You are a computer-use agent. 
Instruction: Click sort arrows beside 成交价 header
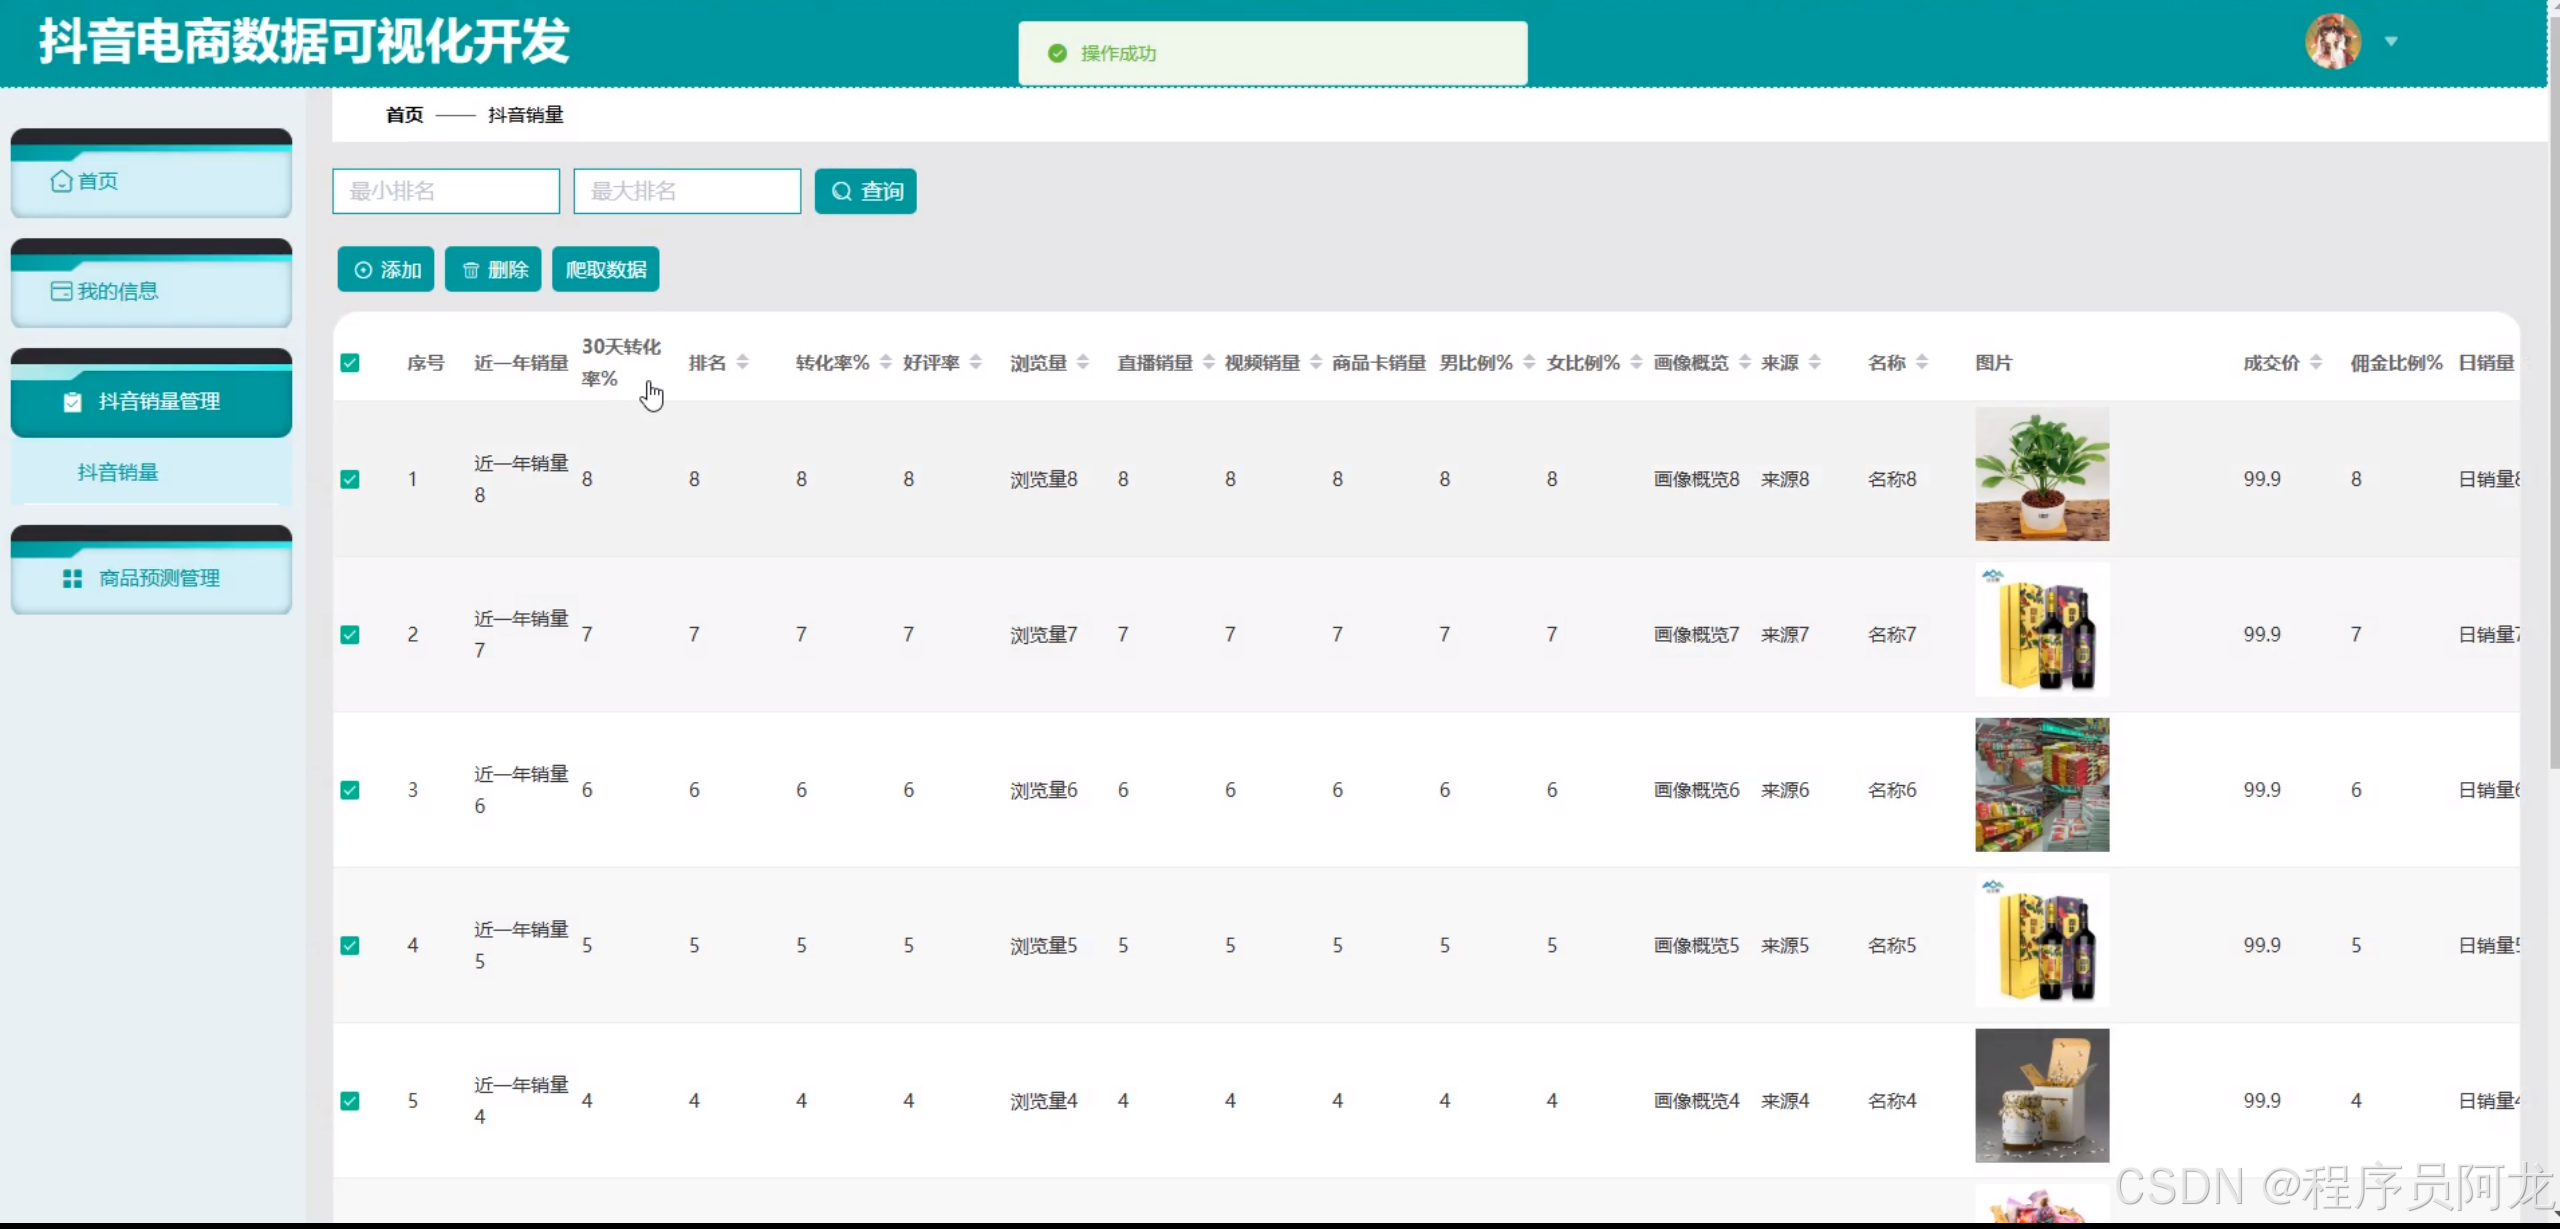pyautogui.click(x=2316, y=363)
